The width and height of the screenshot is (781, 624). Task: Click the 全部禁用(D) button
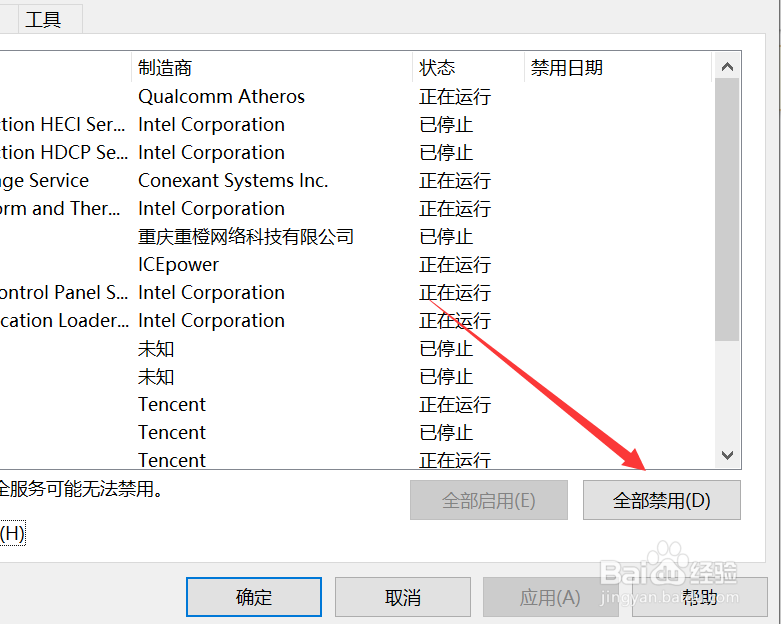tap(661, 500)
